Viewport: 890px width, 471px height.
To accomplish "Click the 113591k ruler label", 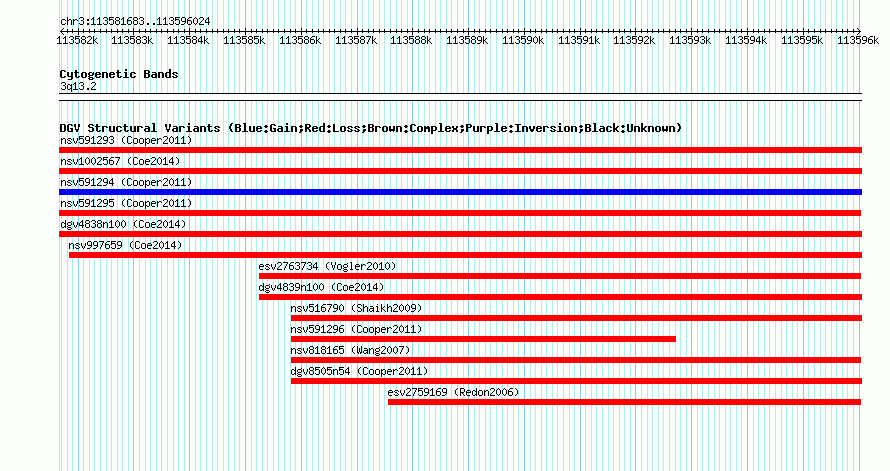I will click(x=579, y=40).
